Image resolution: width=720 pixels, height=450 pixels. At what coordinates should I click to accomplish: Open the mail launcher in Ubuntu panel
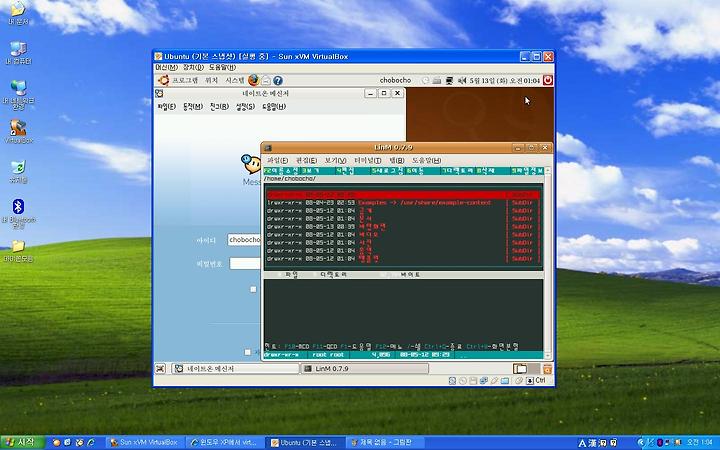(266, 81)
